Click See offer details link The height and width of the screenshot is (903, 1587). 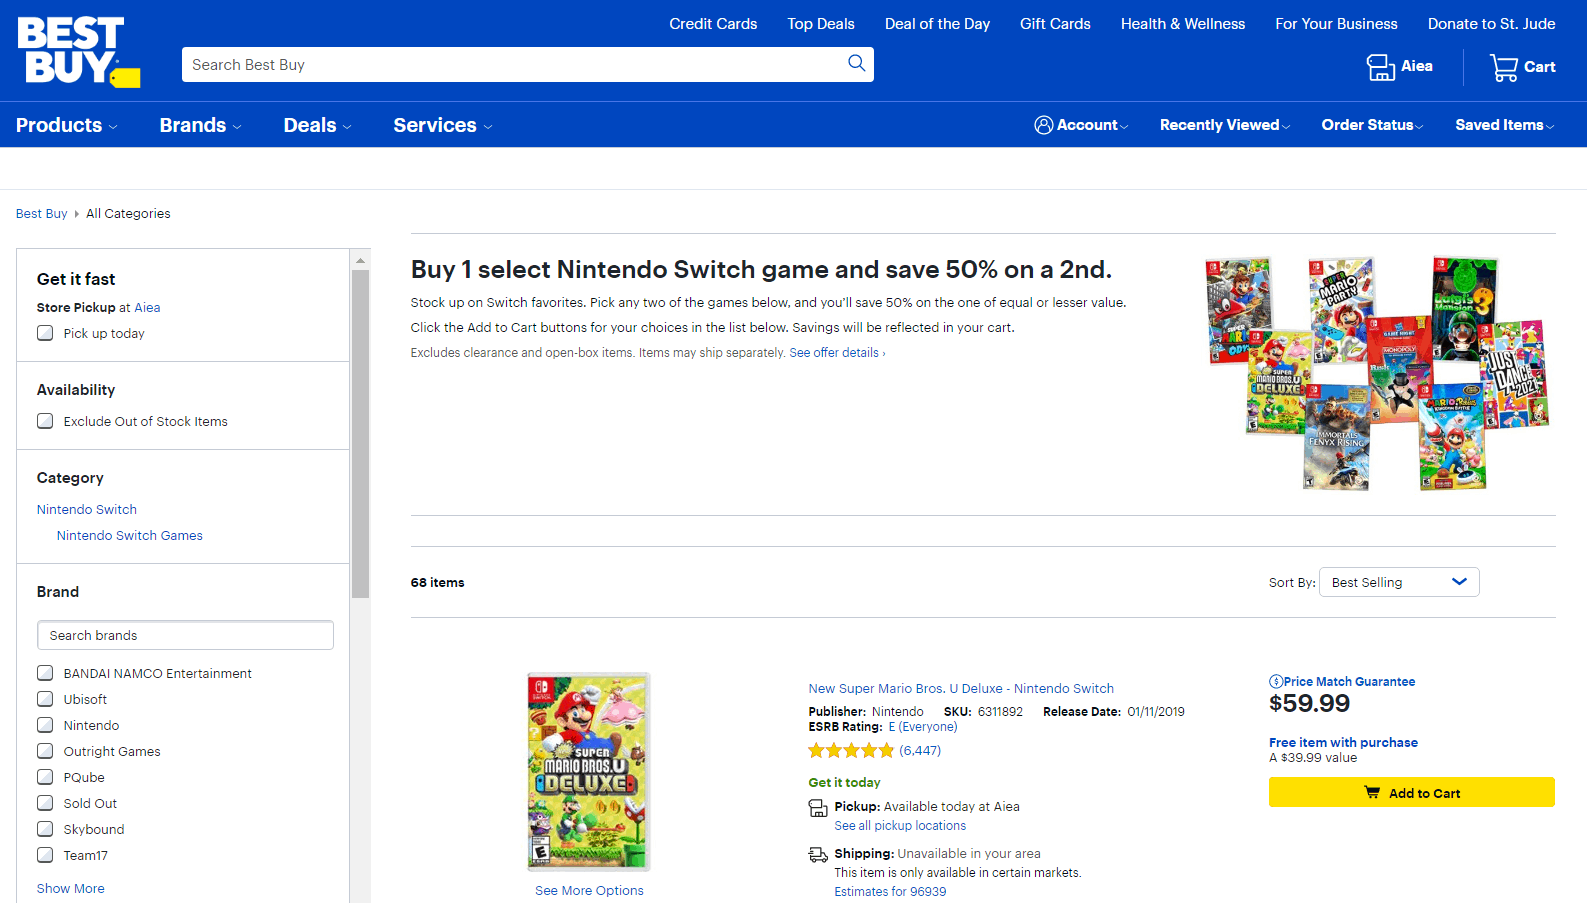[x=837, y=353]
